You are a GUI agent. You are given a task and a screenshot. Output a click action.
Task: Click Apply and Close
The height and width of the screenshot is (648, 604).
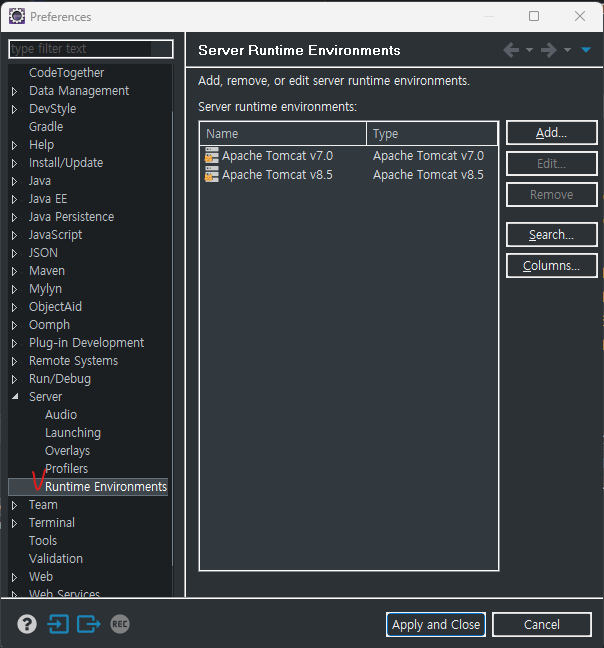436,624
